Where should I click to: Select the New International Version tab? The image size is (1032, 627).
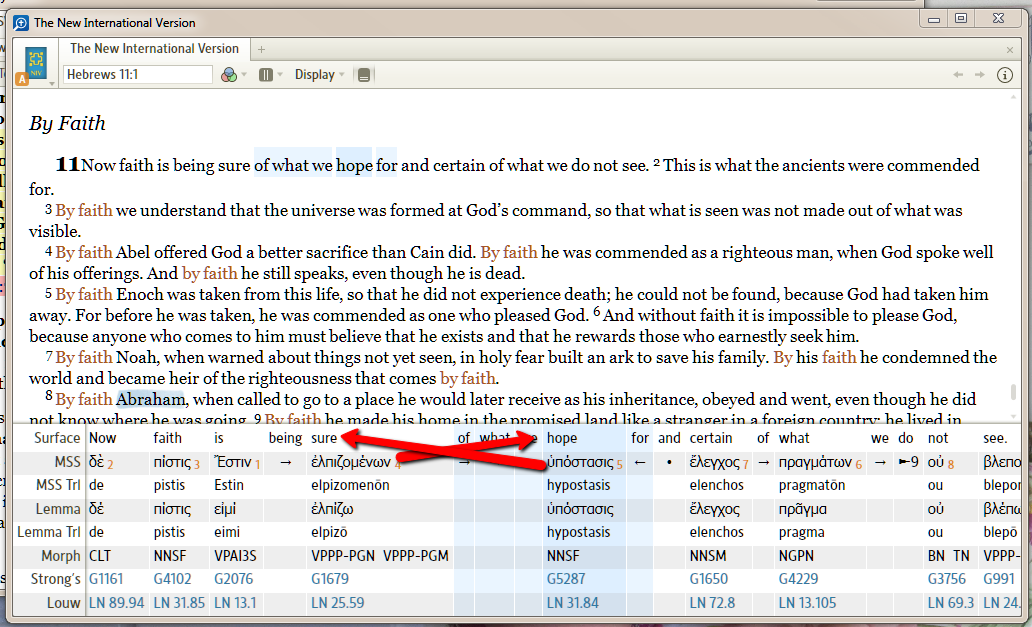(x=154, y=49)
